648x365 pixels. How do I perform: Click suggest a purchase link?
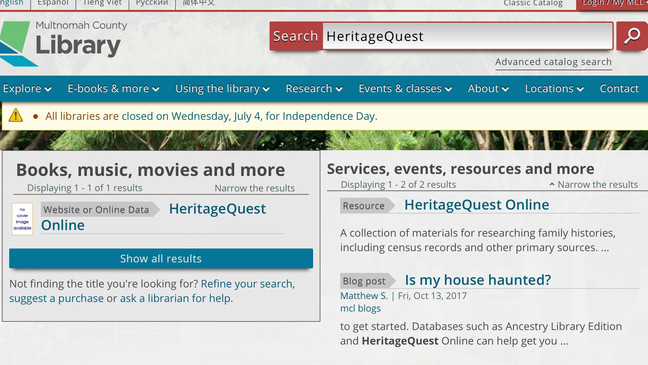[57, 298]
